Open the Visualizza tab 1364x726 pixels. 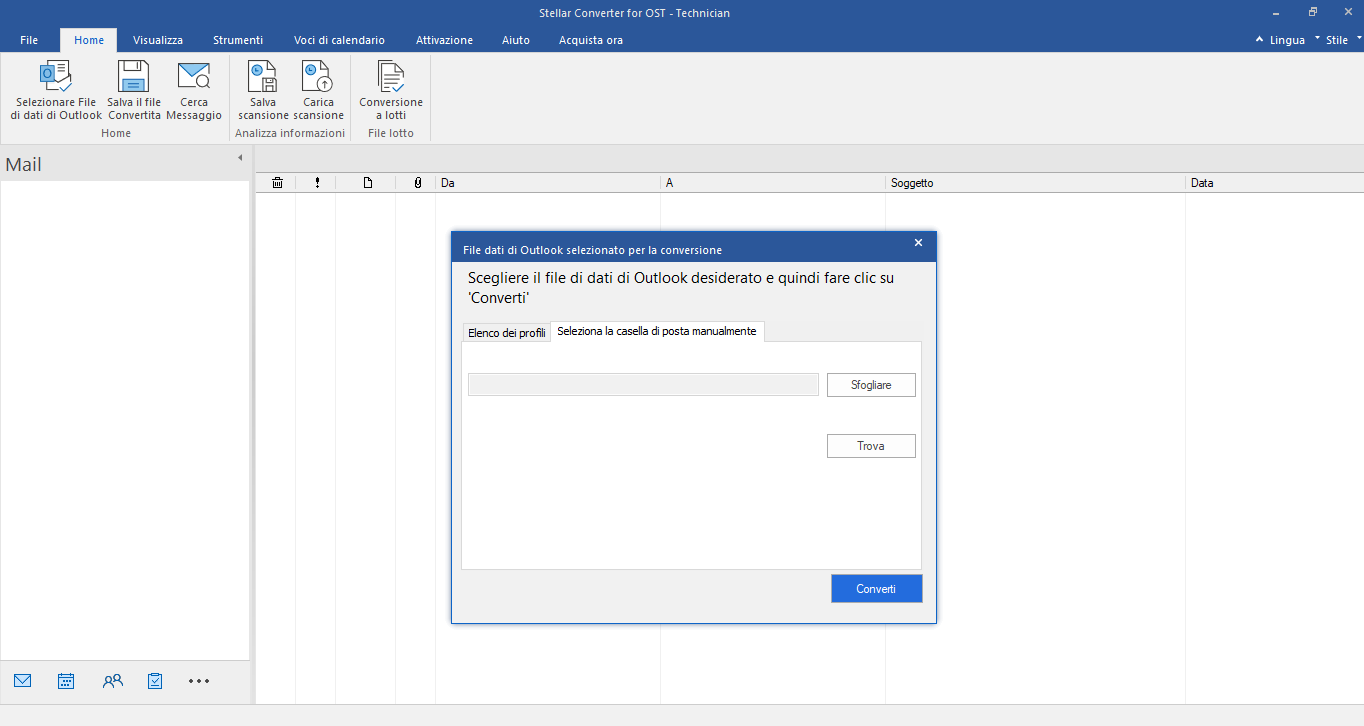coord(158,40)
